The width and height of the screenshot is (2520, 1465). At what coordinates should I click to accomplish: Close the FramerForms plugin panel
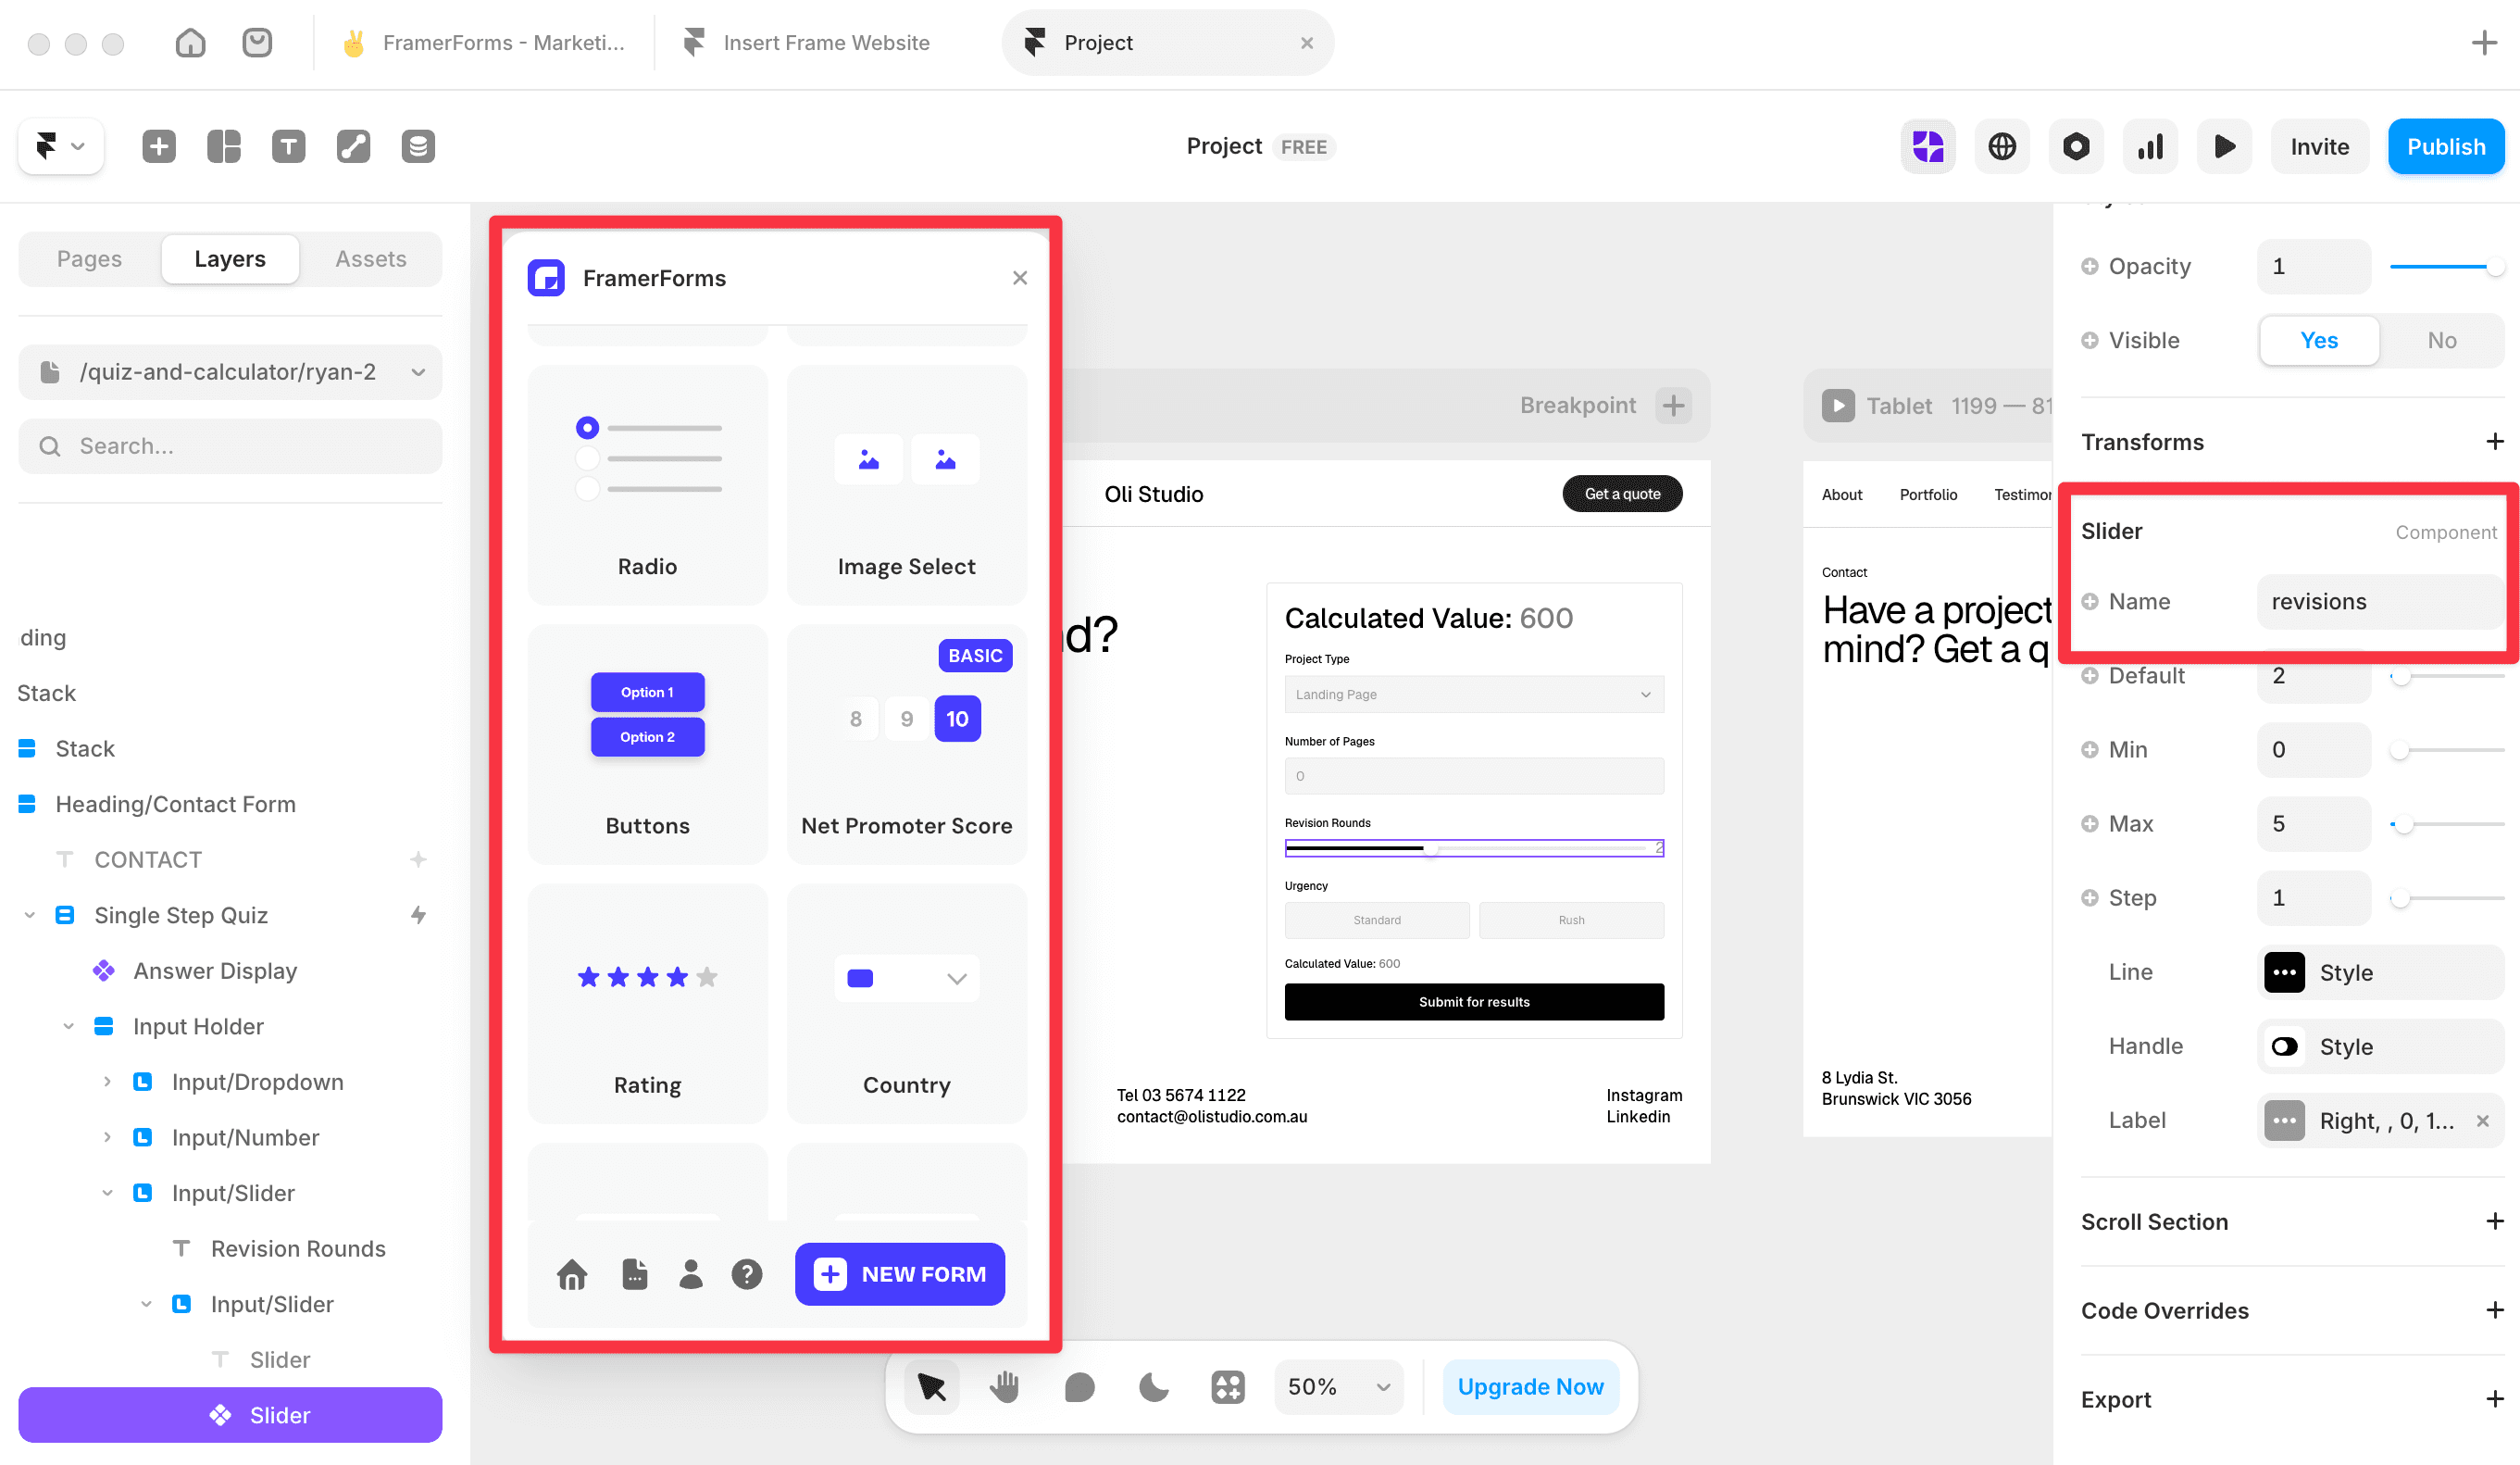[1019, 278]
